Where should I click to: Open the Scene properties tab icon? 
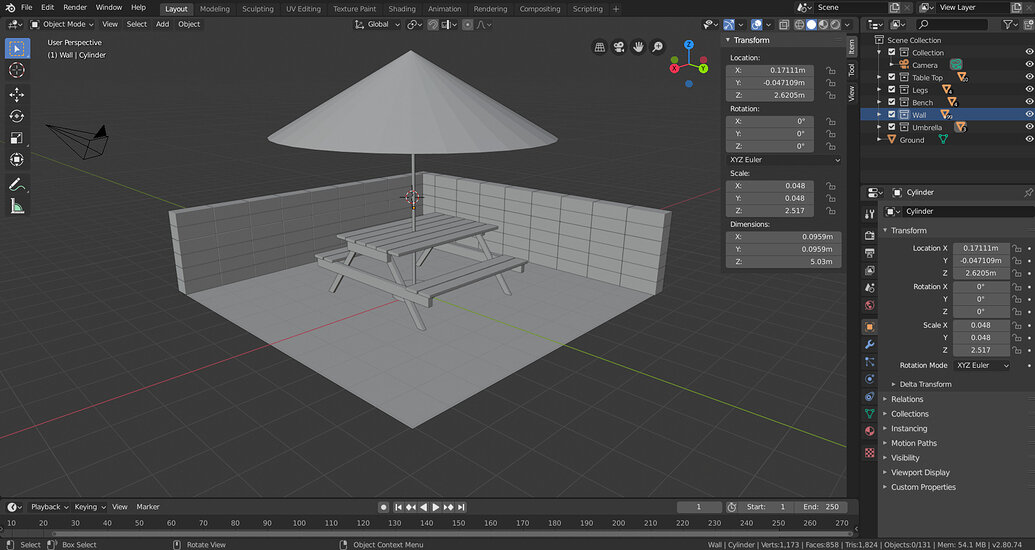pyautogui.click(x=869, y=288)
